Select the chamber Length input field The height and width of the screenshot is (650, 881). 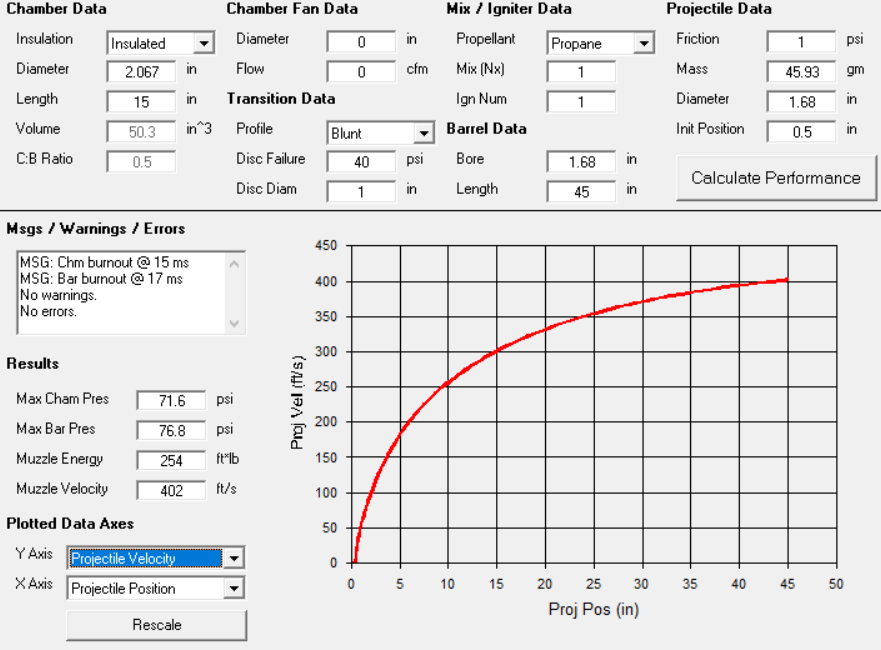pos(141,101)
